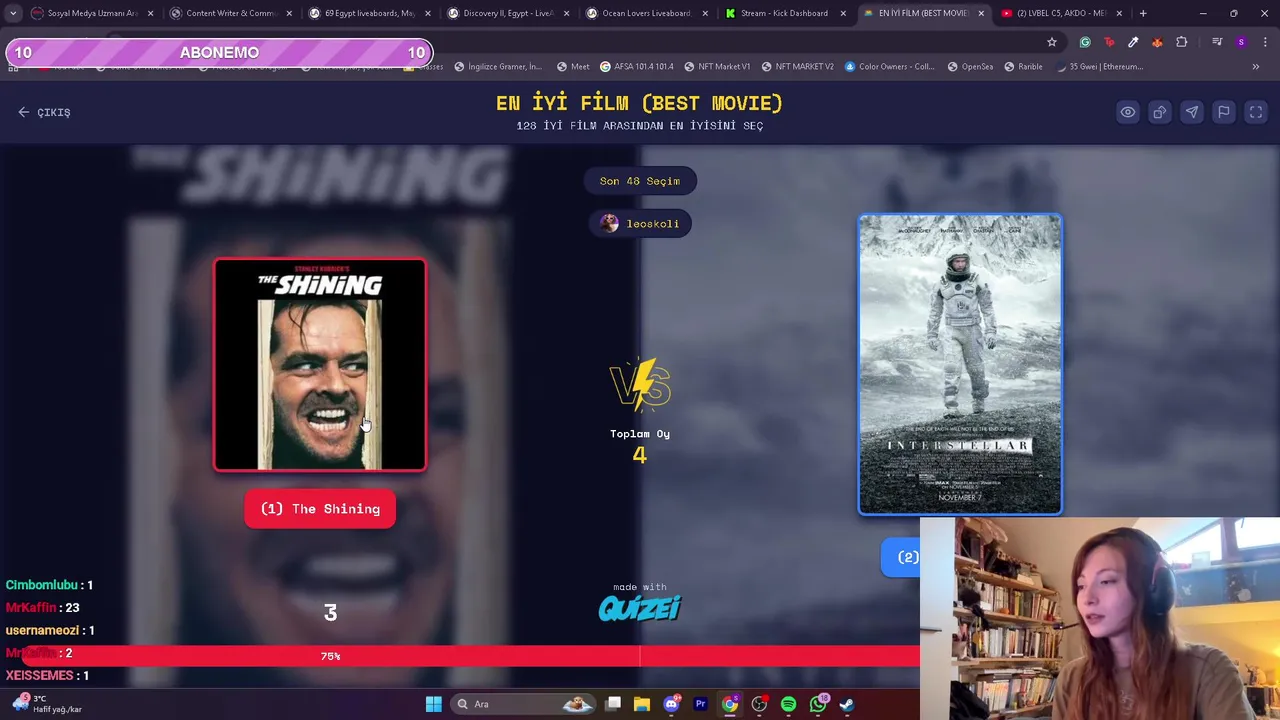Open İngilizce Gramer bookmark
Image resolution: width=1280 pixels, height=720 pixels.
pyautogui.click(x=498, y=67)
